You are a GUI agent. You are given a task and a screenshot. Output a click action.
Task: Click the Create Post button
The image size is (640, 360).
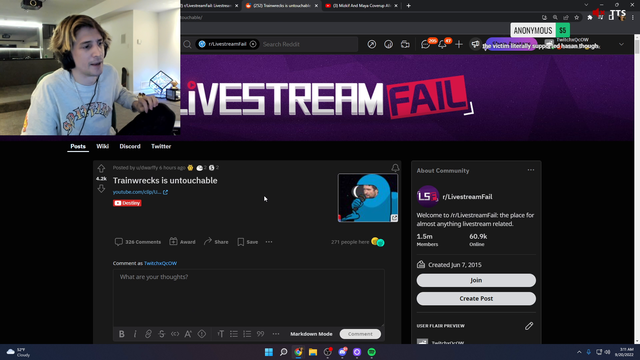[x=476, y=298]
